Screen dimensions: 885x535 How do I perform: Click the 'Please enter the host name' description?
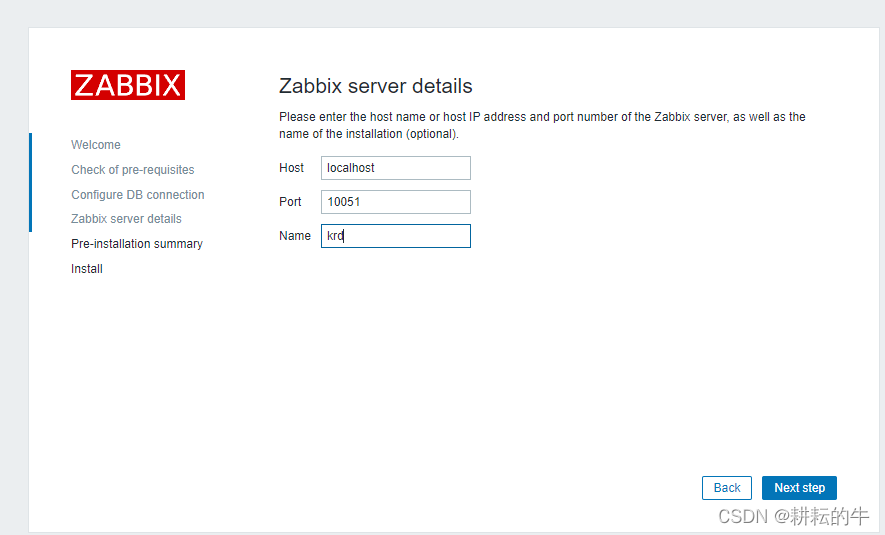542,125
